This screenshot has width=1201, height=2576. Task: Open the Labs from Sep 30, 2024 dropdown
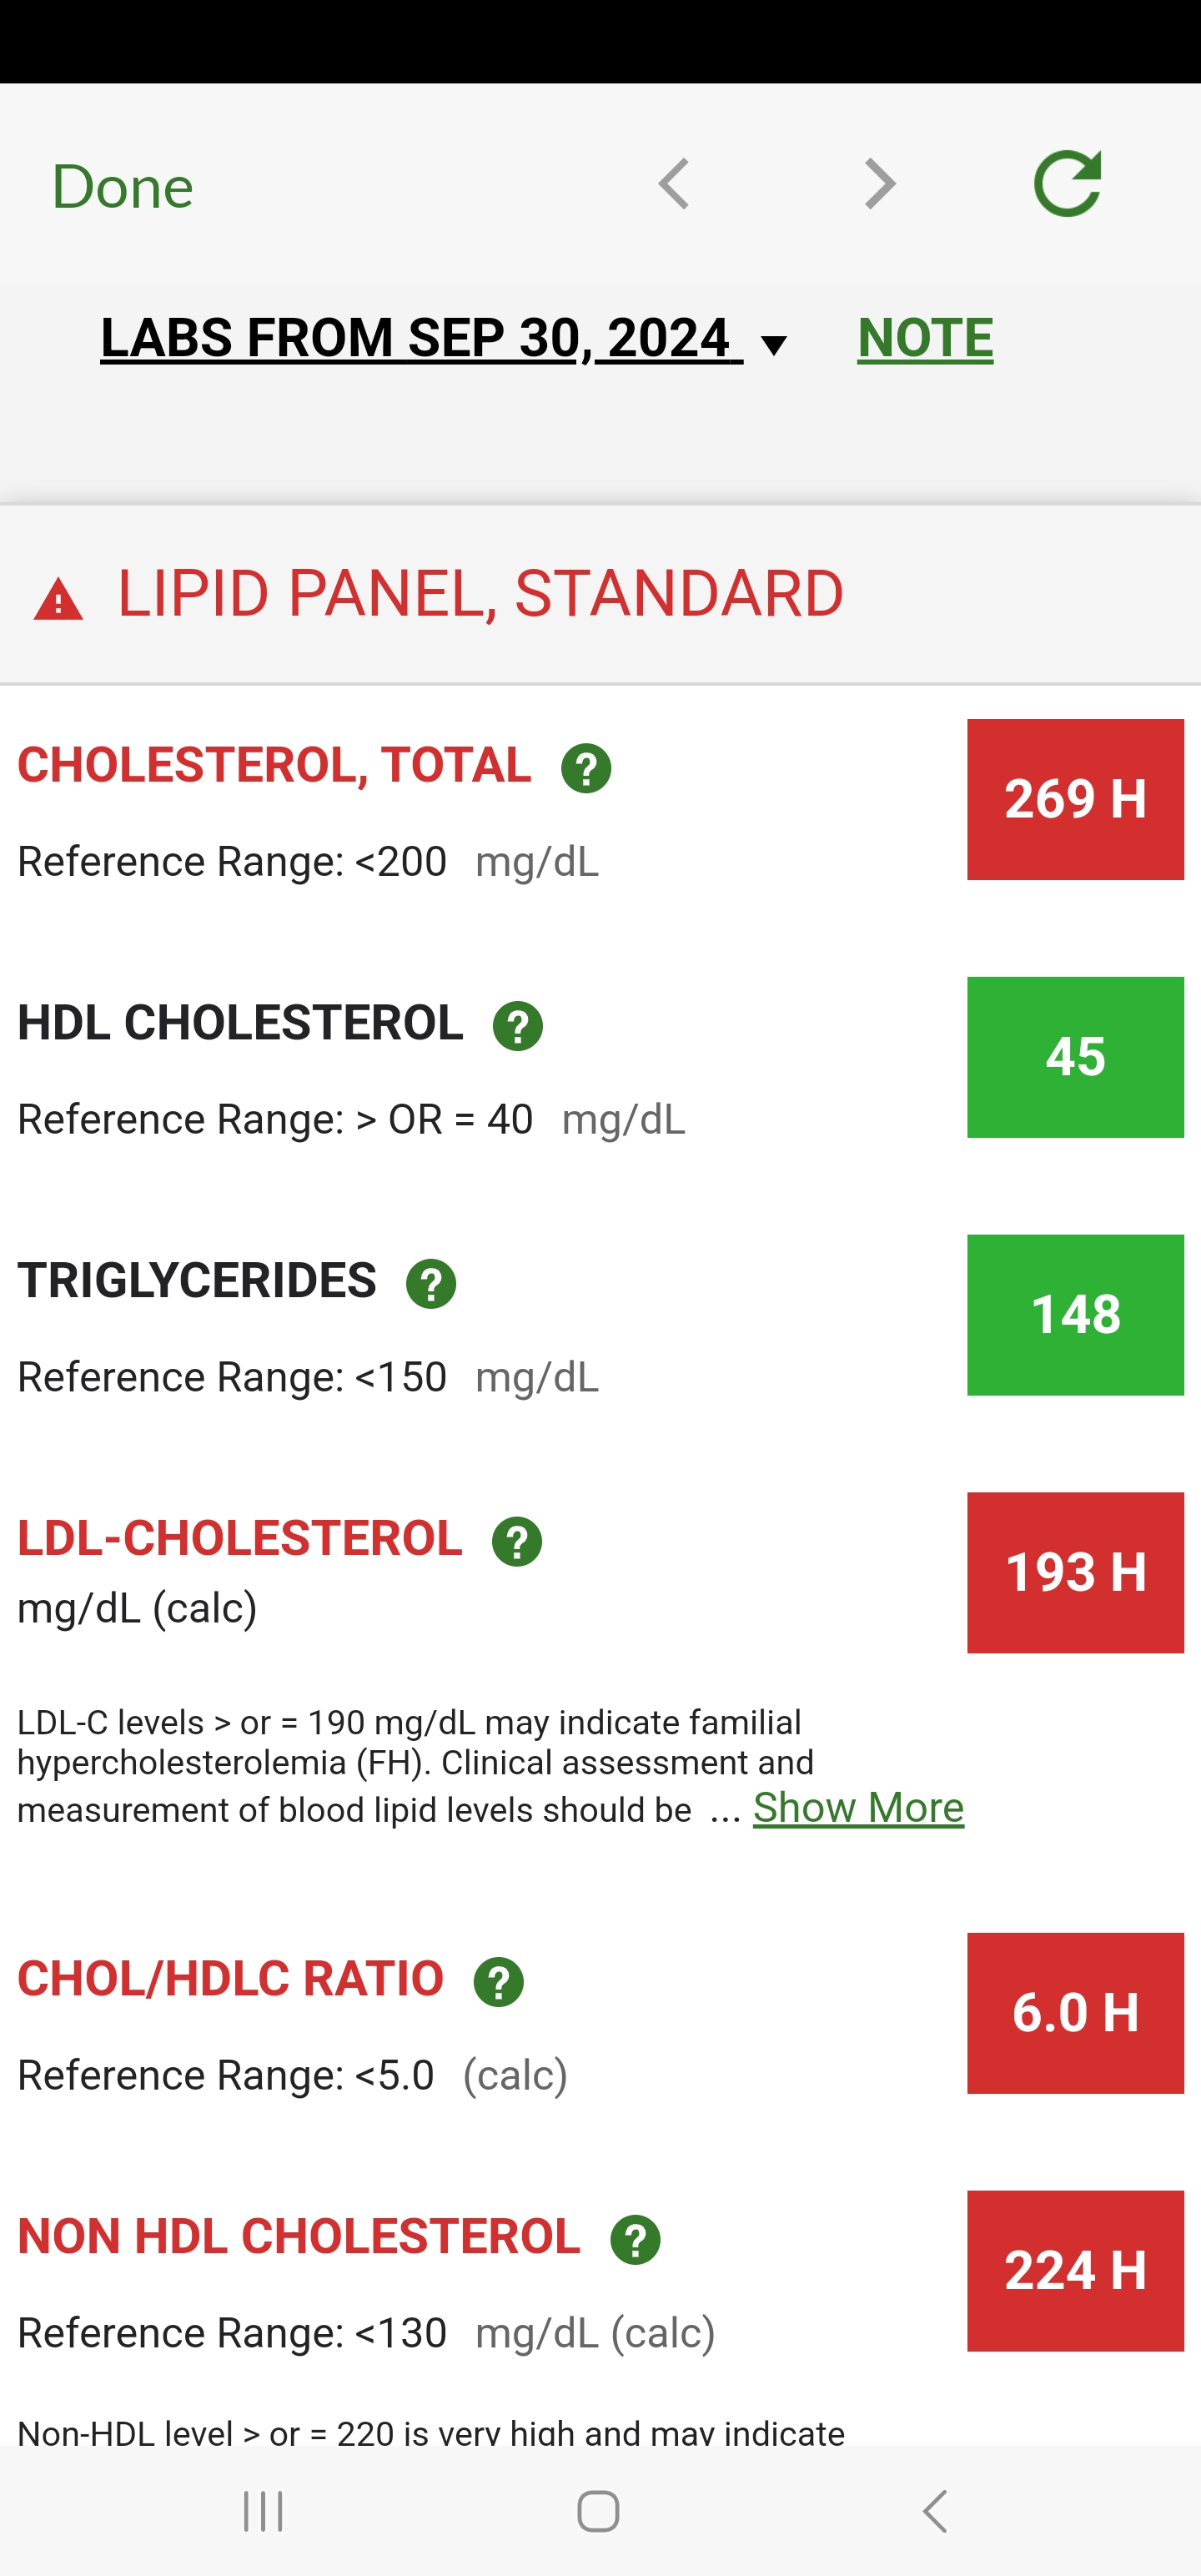coord(444,338)
